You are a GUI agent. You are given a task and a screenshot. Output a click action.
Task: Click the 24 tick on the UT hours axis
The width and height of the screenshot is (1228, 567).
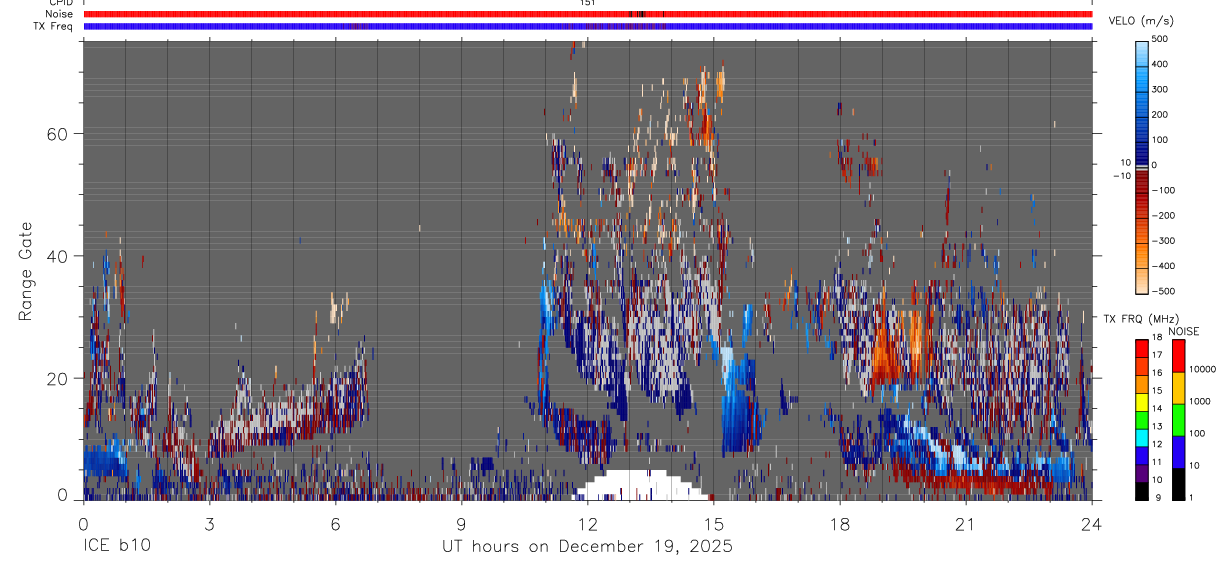pos(1091,522)
